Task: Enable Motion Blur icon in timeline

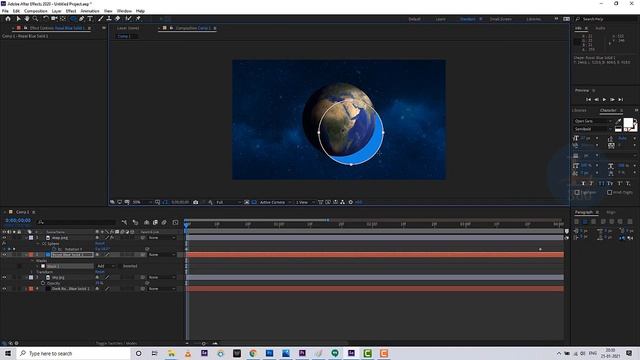Action: click(164, 222)
